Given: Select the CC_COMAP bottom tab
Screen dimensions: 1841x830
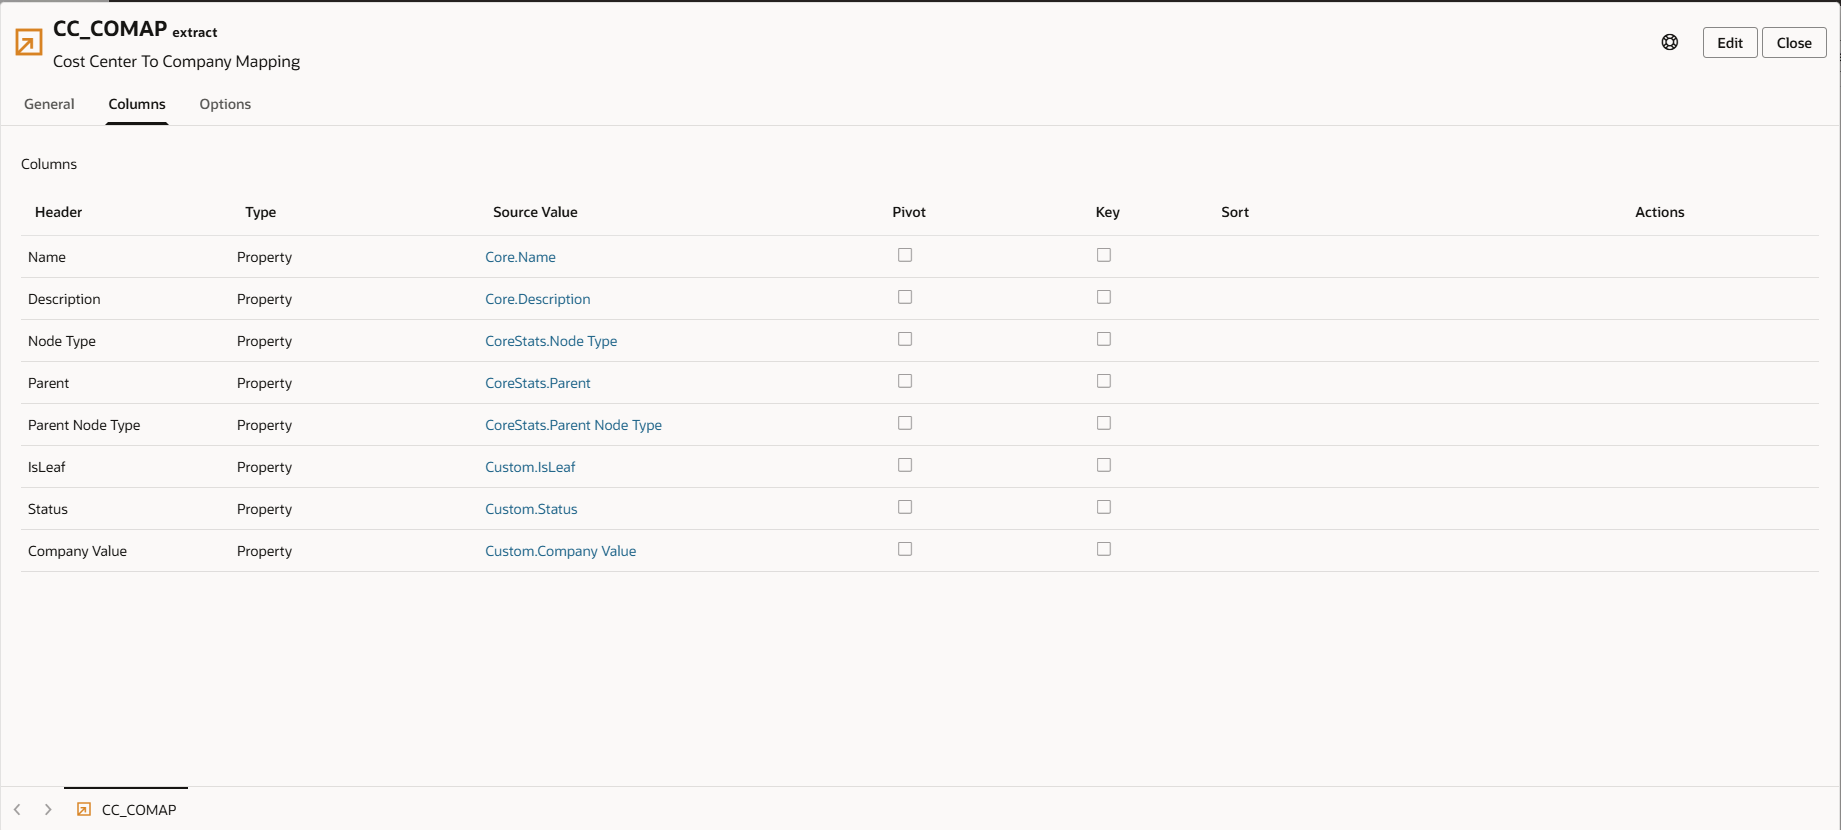Looking at the screenshot, I should (126, 809).
